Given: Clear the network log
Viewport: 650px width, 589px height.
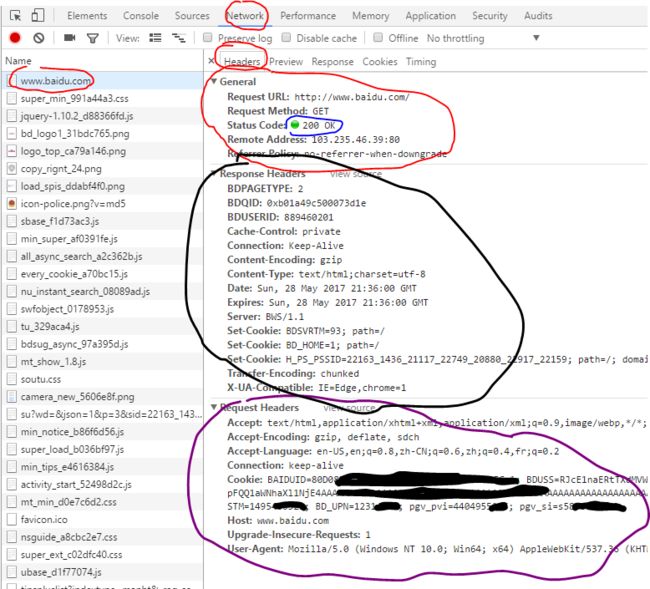Looking at the screenshot, I should click(39, 38).
